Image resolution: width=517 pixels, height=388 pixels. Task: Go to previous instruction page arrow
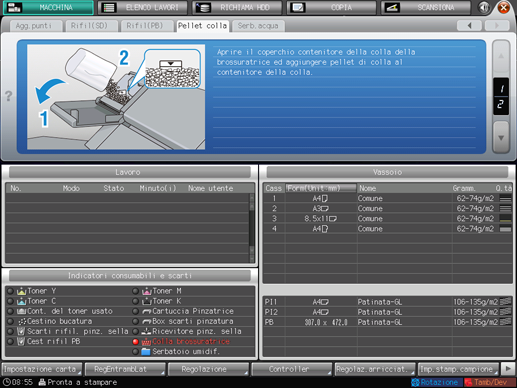click(501, 57)
